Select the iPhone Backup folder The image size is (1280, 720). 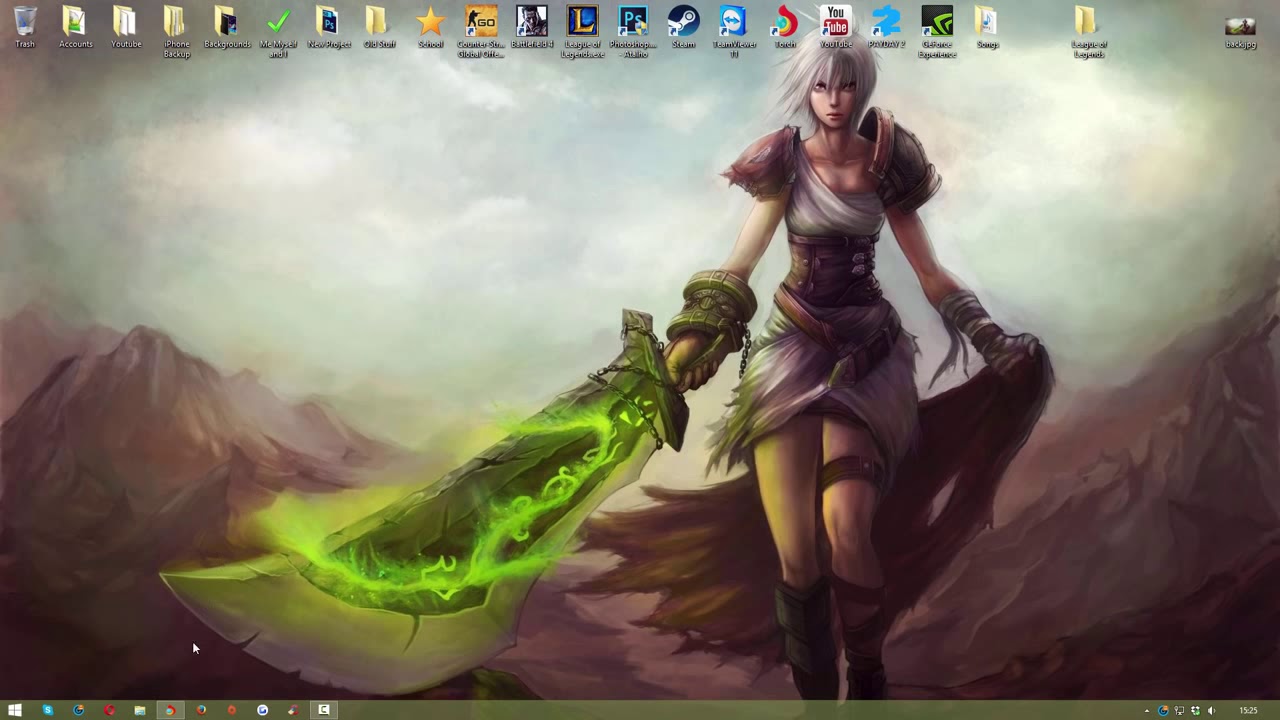[176, 31]
